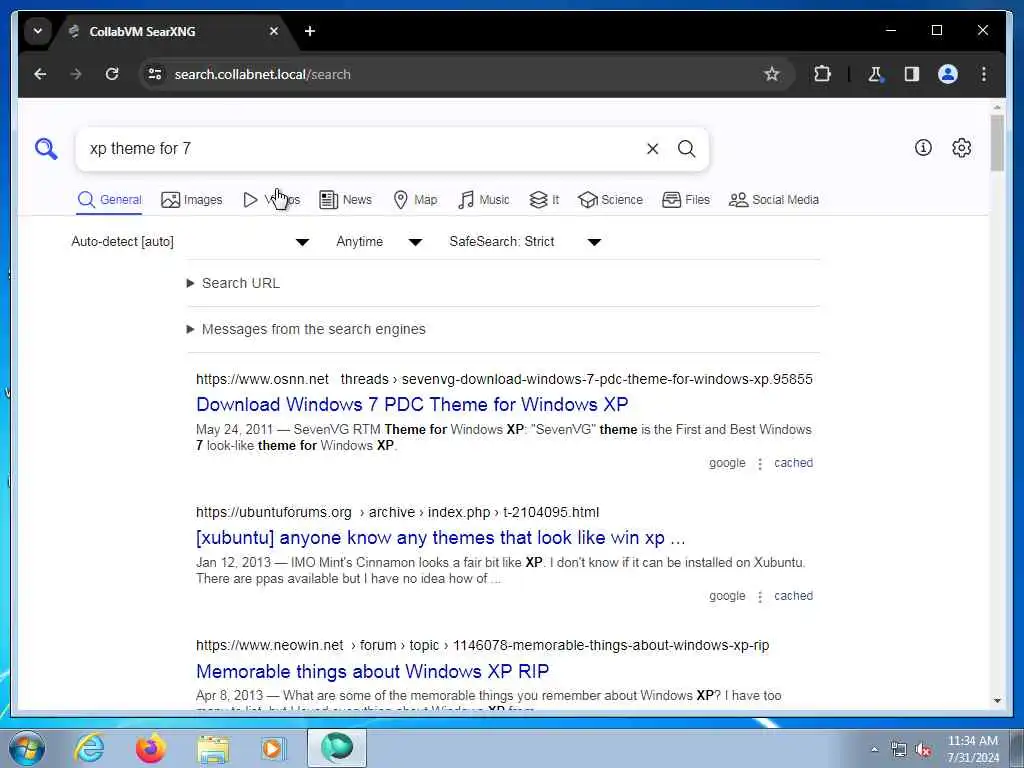The image size is (1024, 768).
Task: Click the scrollbar down arrow
Action: click(997, 701)
